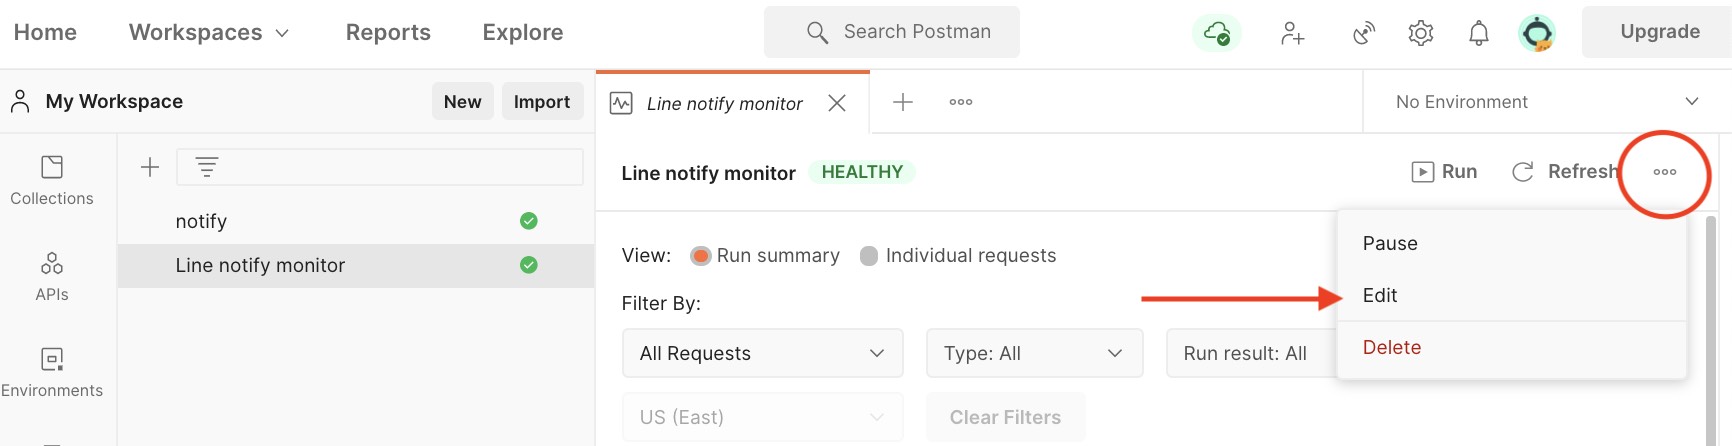Open the three-dot monitor actions menu
Image resolution: width=1732 pixels, height=446 pixels.
1665,172
